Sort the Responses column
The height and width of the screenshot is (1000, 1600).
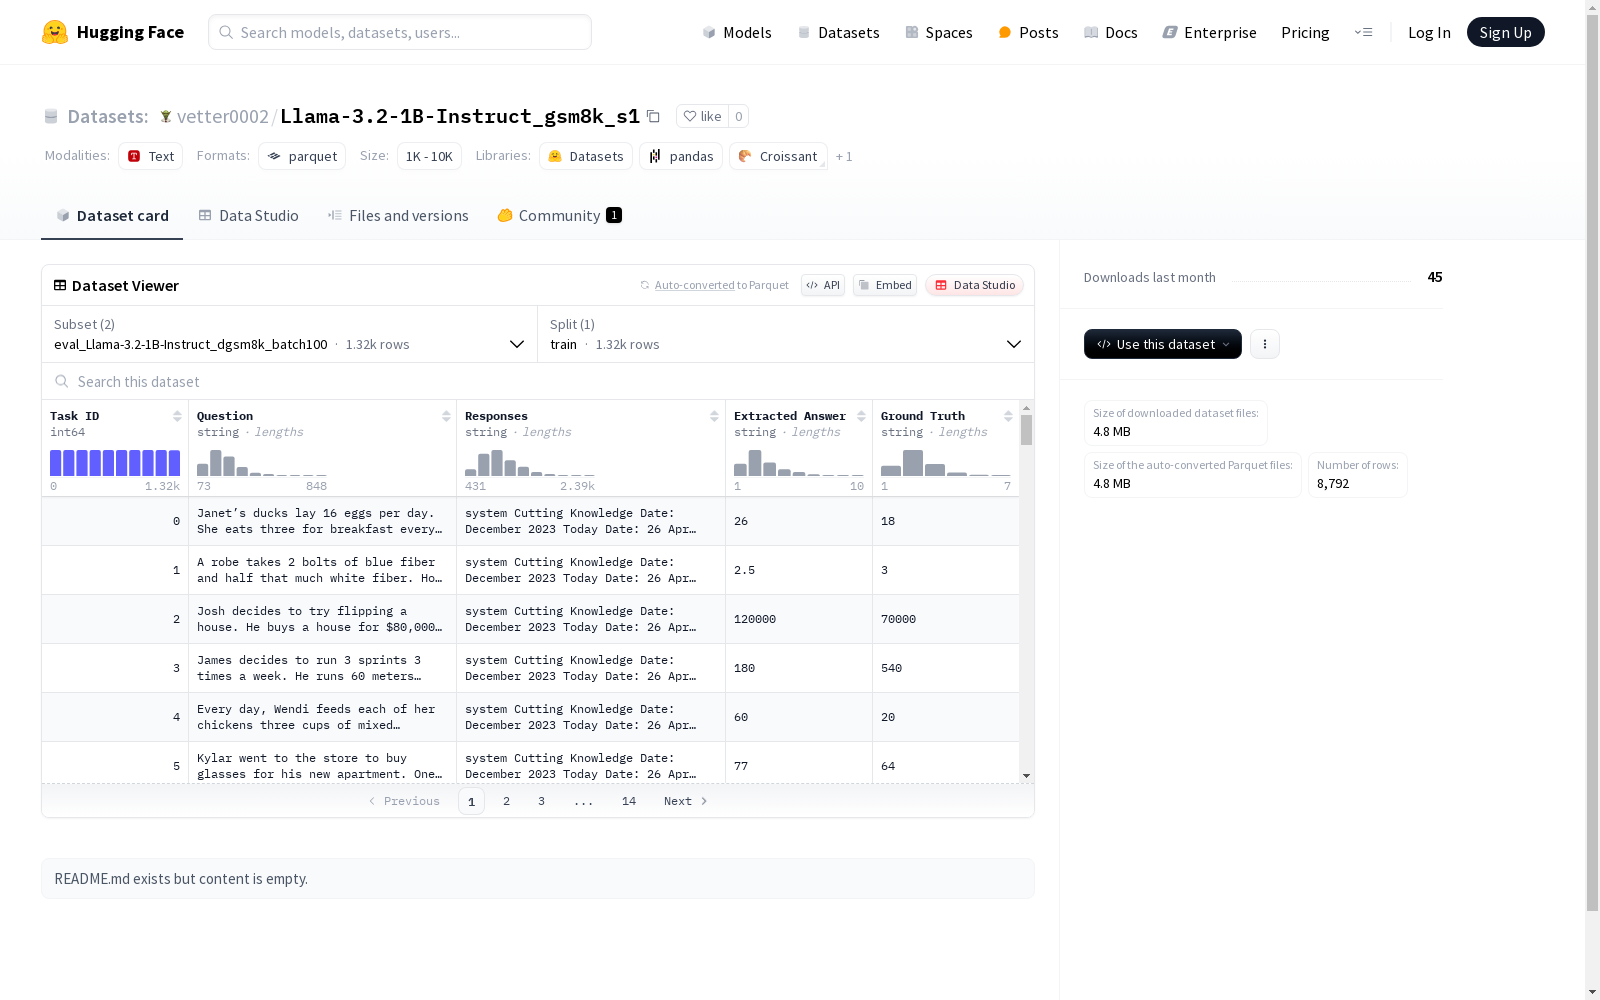click(714, 416)
